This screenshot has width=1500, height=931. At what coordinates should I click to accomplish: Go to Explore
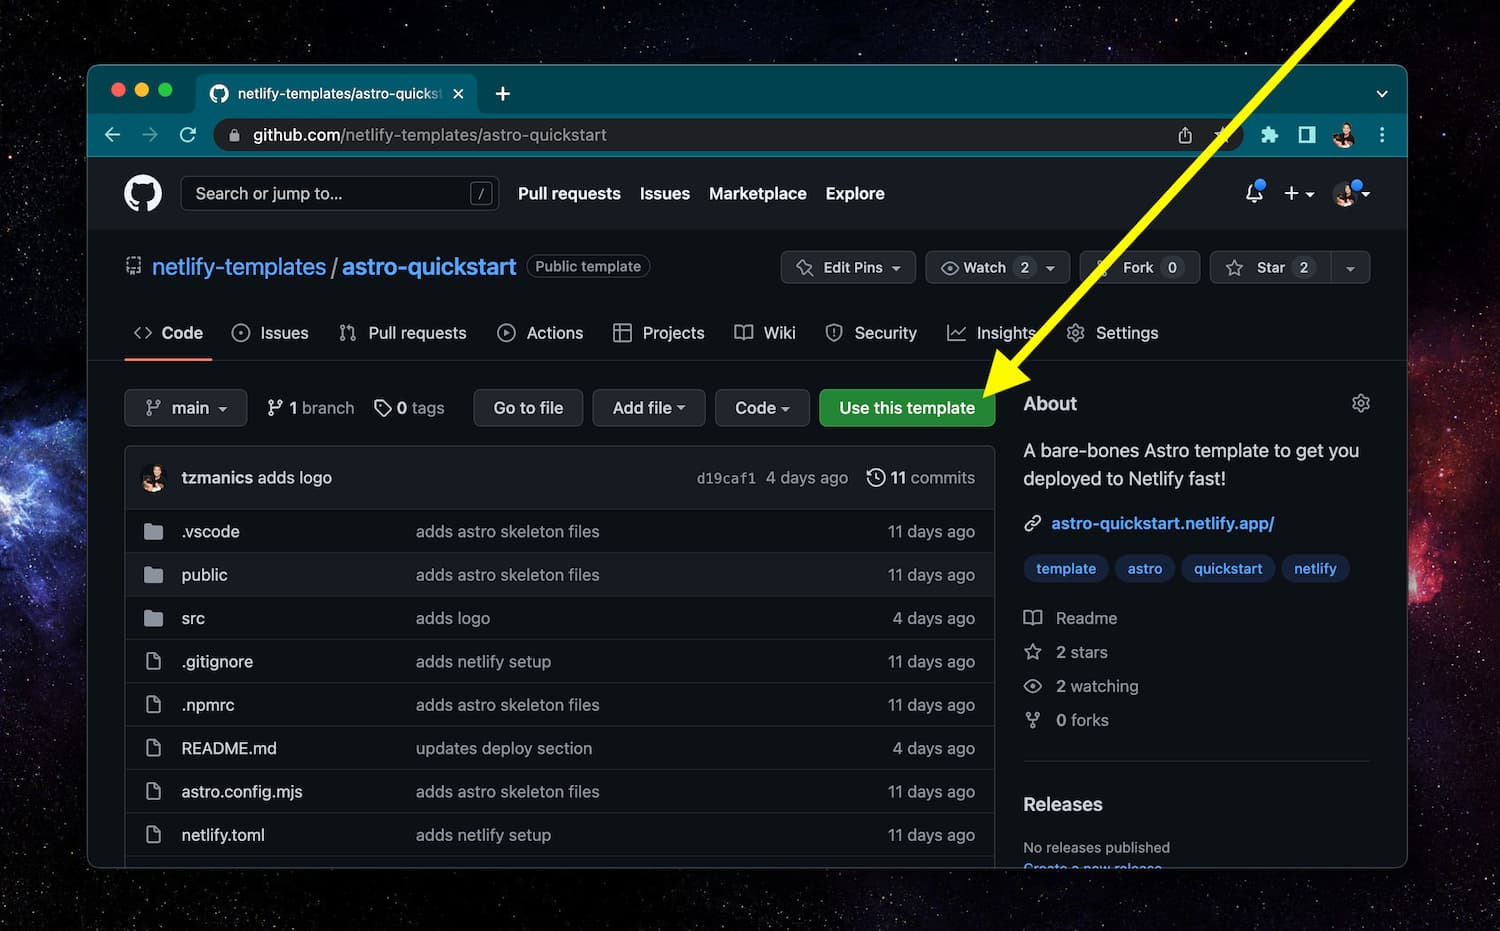(855, 193)
